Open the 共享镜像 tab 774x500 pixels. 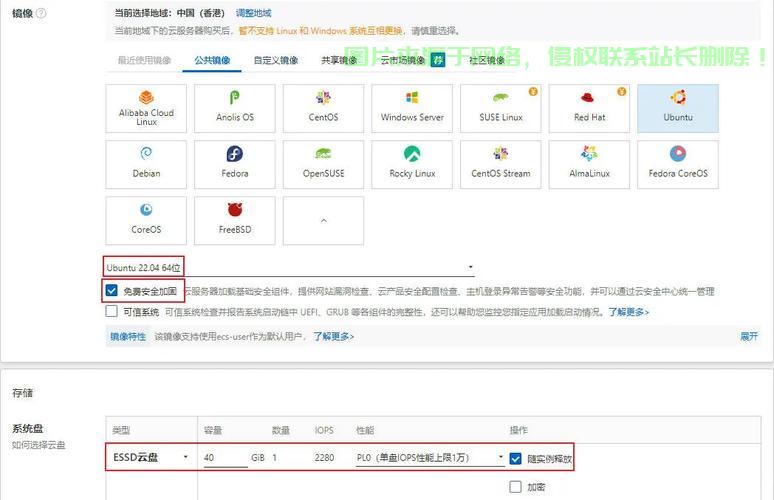[x=339, y=60]
